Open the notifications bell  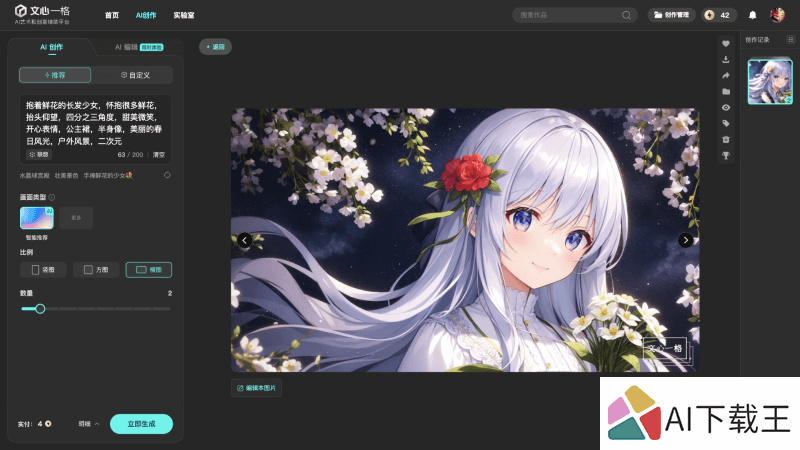tap(753, 15)
